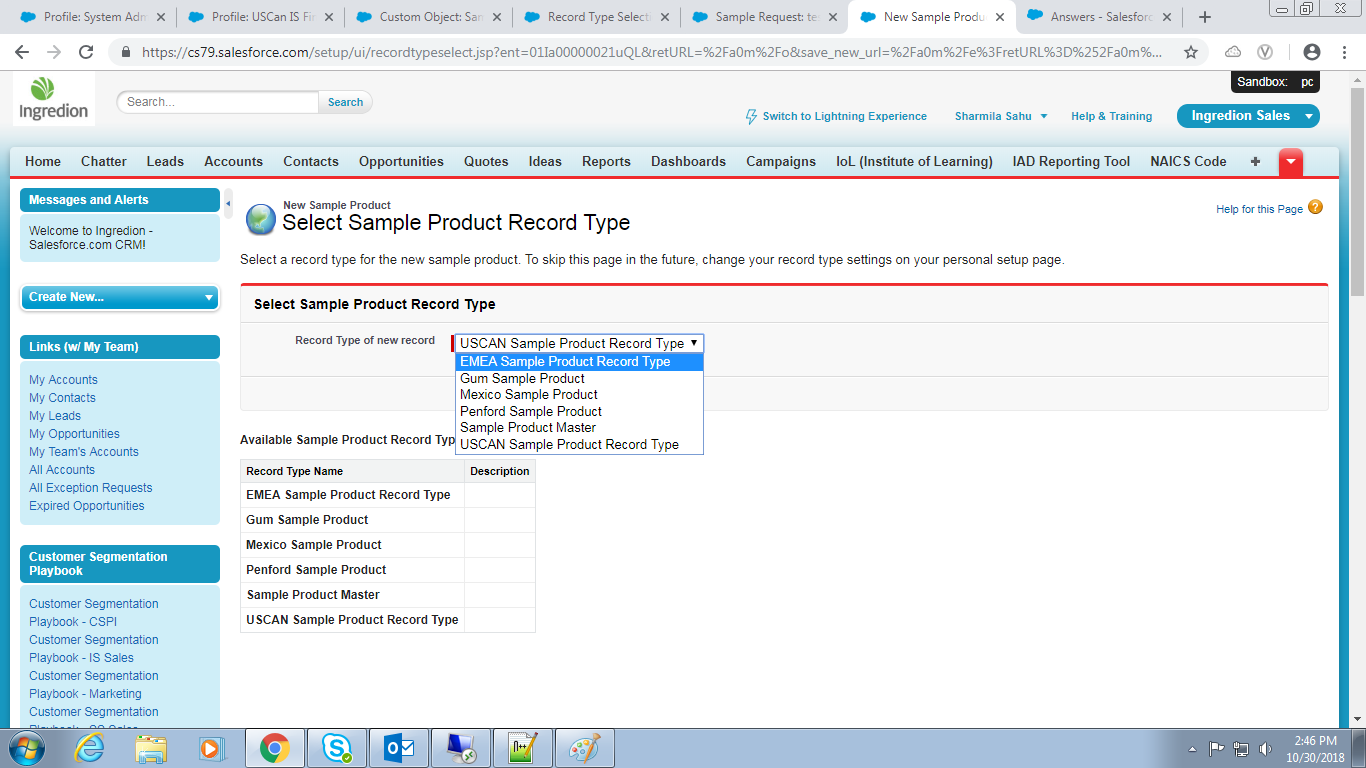
Task: Choose Mexico Sample Product option
Action: tap(579, 395)
